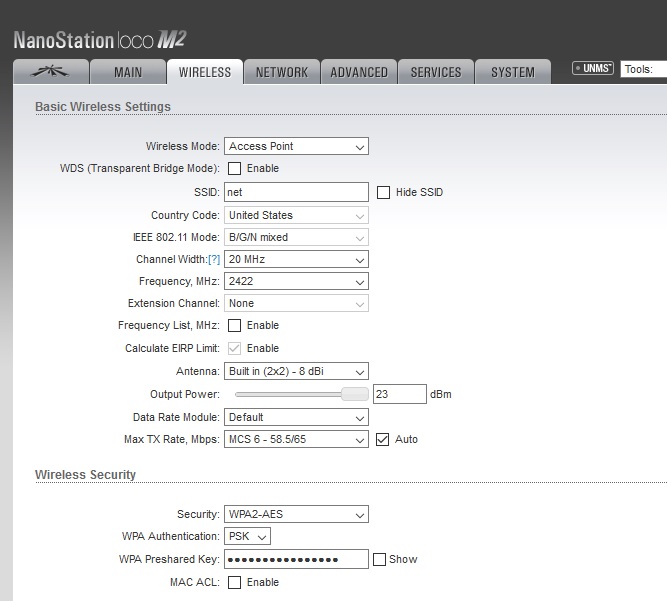Click the Output Power dBm field
Image resolution: width=667 pixels, height=601 pixels.
click(x=399, y=394)
